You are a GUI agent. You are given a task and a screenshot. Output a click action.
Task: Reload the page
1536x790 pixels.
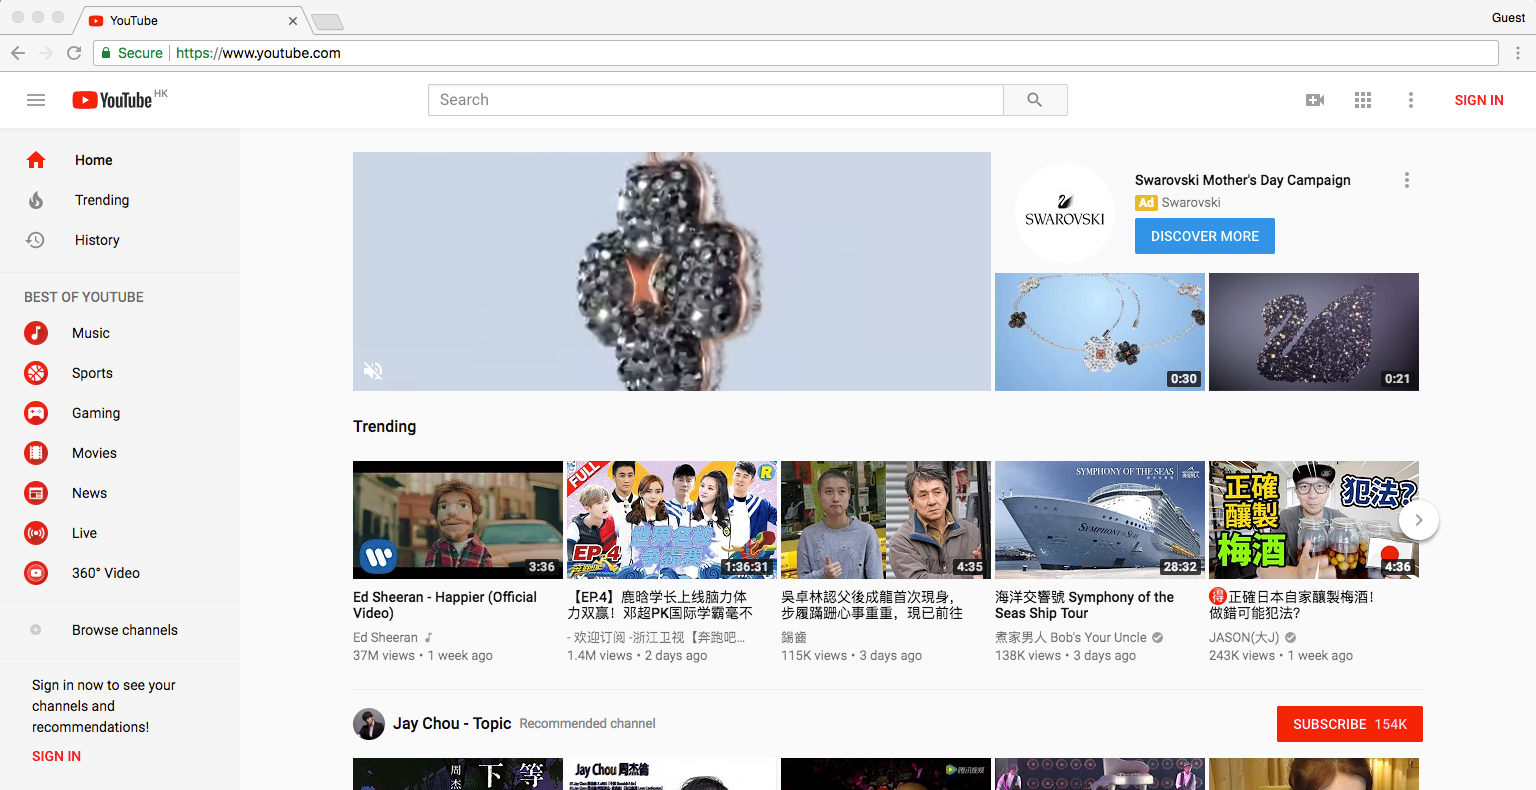pos(74,53)
